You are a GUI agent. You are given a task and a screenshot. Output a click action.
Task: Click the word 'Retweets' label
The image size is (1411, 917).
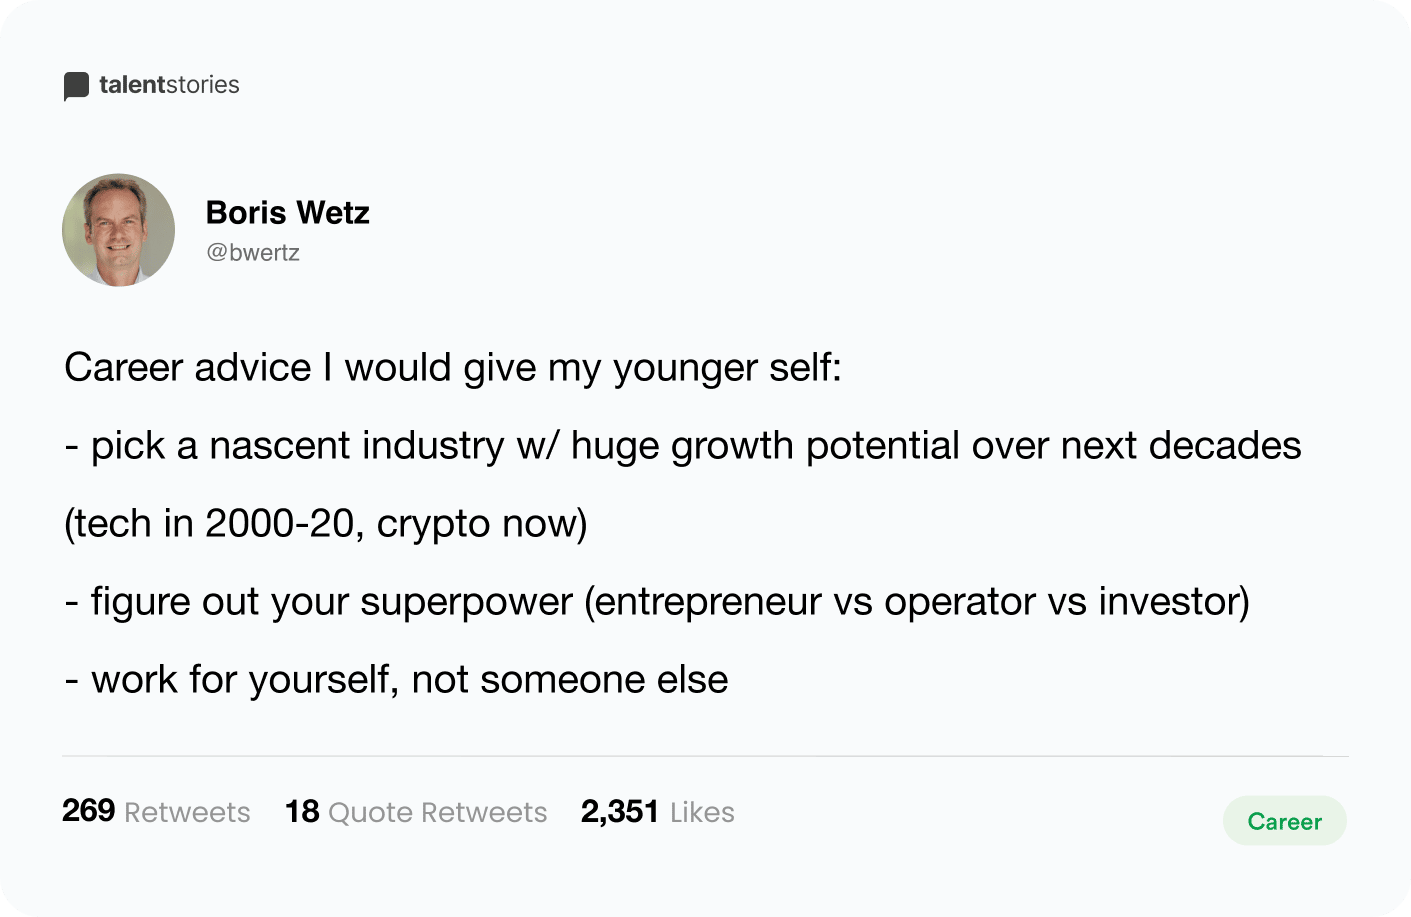point(187,812)
